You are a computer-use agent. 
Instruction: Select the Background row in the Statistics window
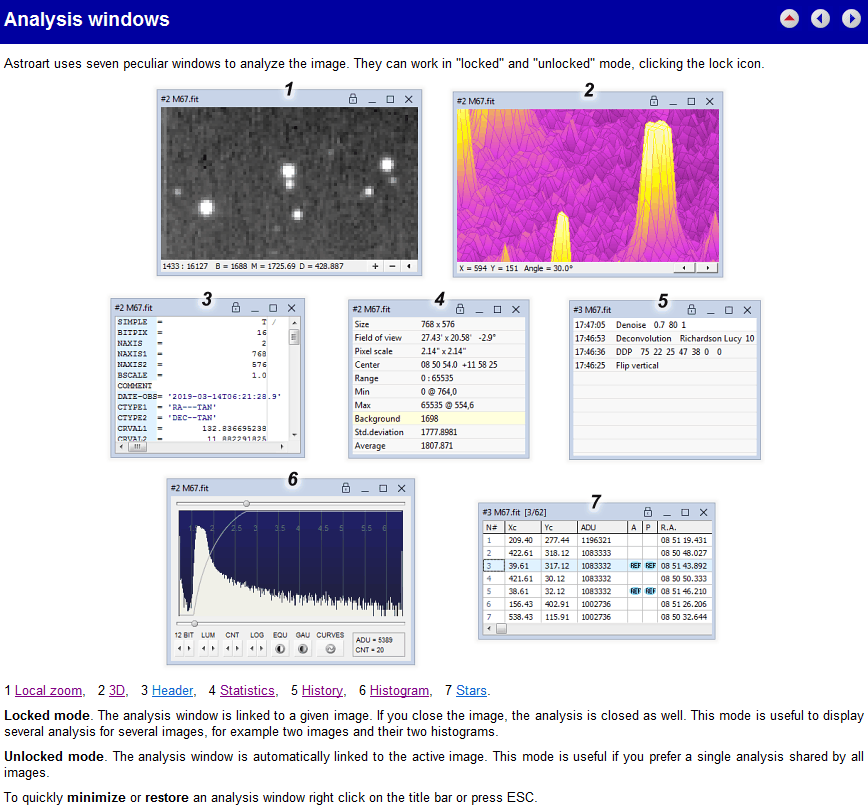[x=438, y=419]
